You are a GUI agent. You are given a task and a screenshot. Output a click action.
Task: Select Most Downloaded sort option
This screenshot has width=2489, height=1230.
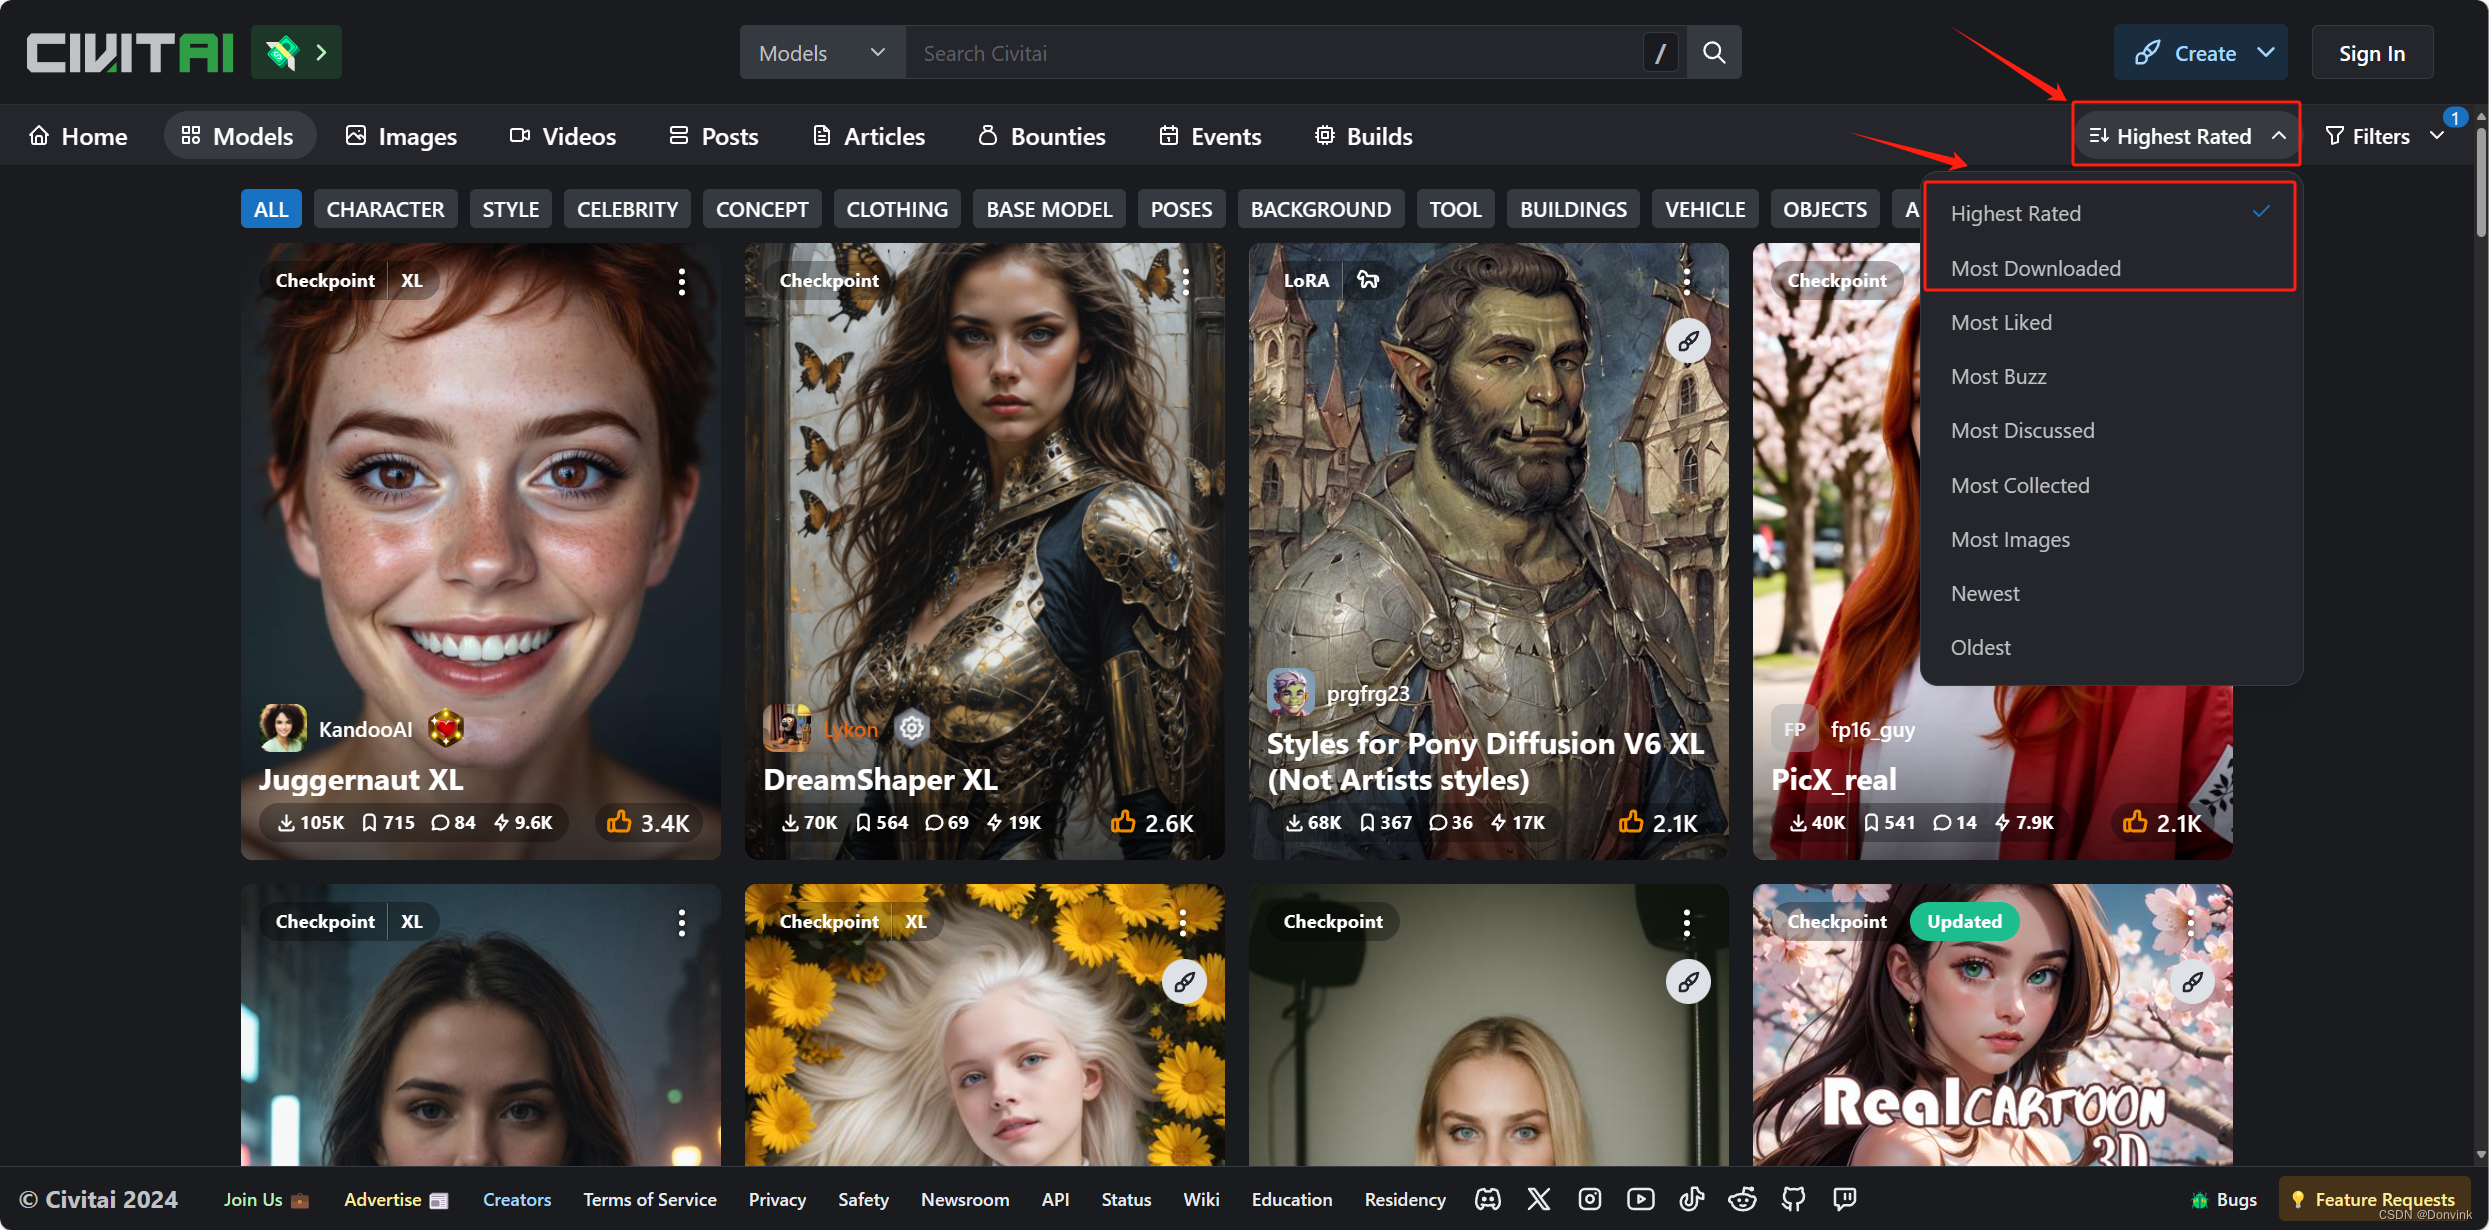pyautogui.click(x=2111, y=268)
